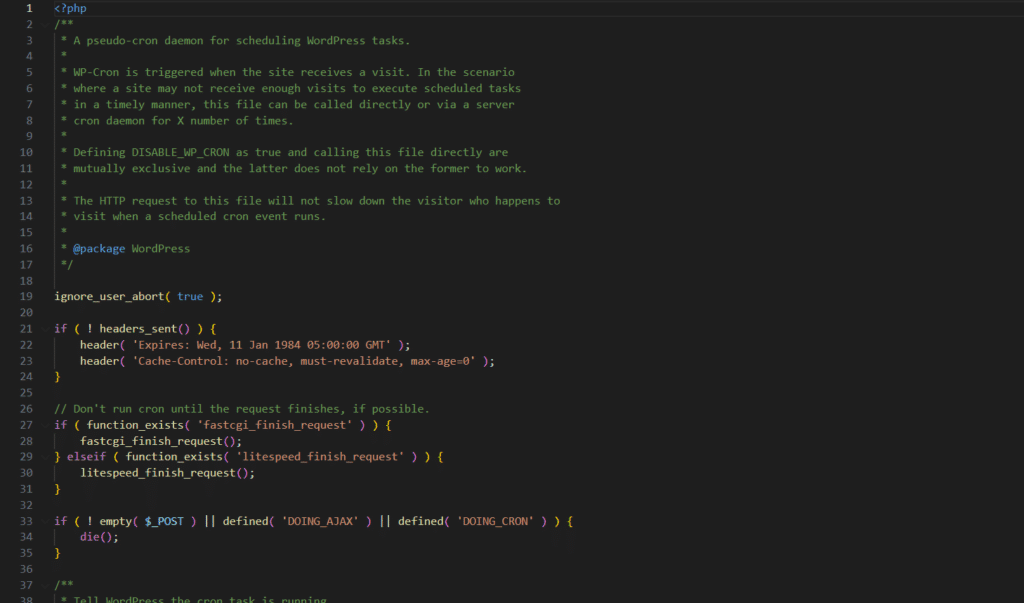
Task: Collapse the $_POST if-block fold at line 33
Action: [x=45, y=521]
